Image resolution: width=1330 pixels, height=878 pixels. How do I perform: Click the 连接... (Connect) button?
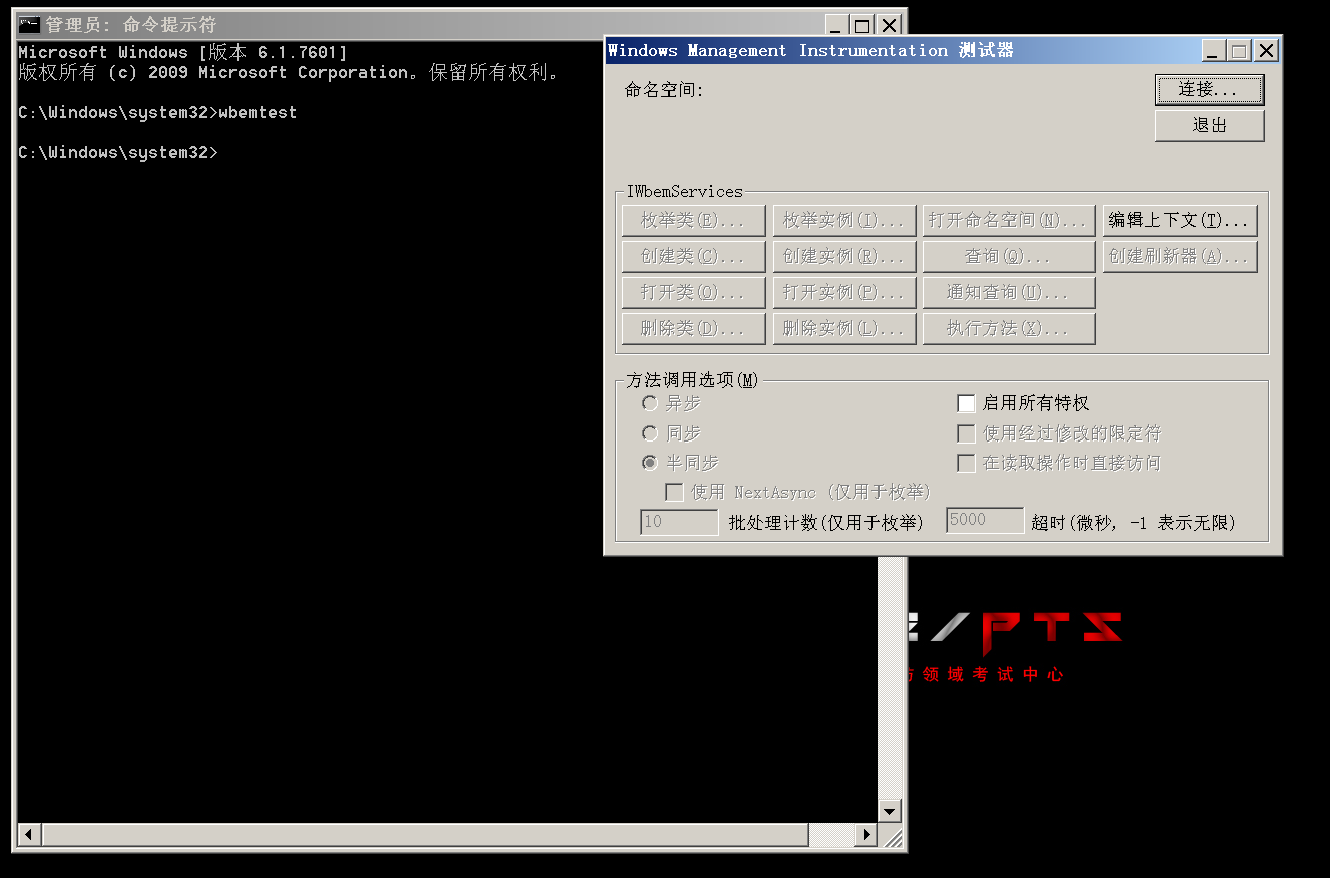[x=1209, y=90]
